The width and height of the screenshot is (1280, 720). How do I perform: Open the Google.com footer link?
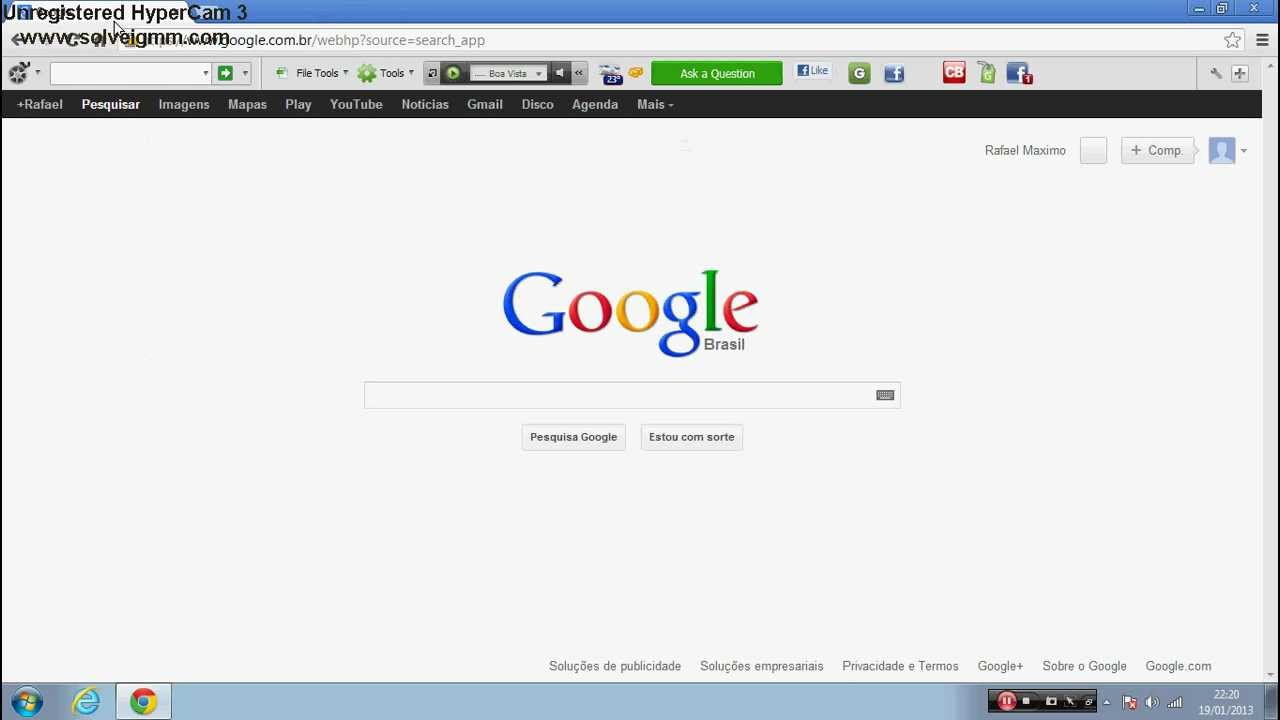(x=1178, y=666)
